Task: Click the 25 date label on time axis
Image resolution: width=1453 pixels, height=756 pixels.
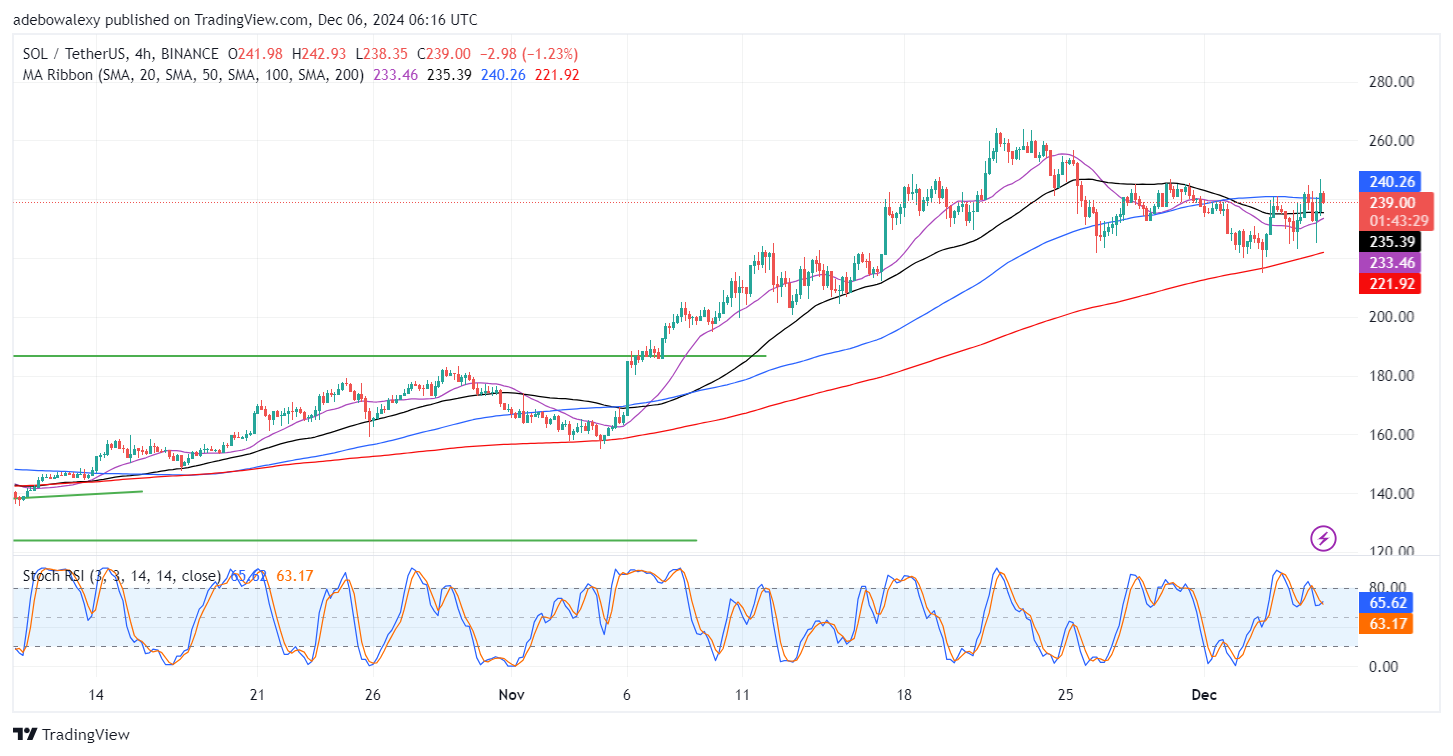Action: [1064, 695]
